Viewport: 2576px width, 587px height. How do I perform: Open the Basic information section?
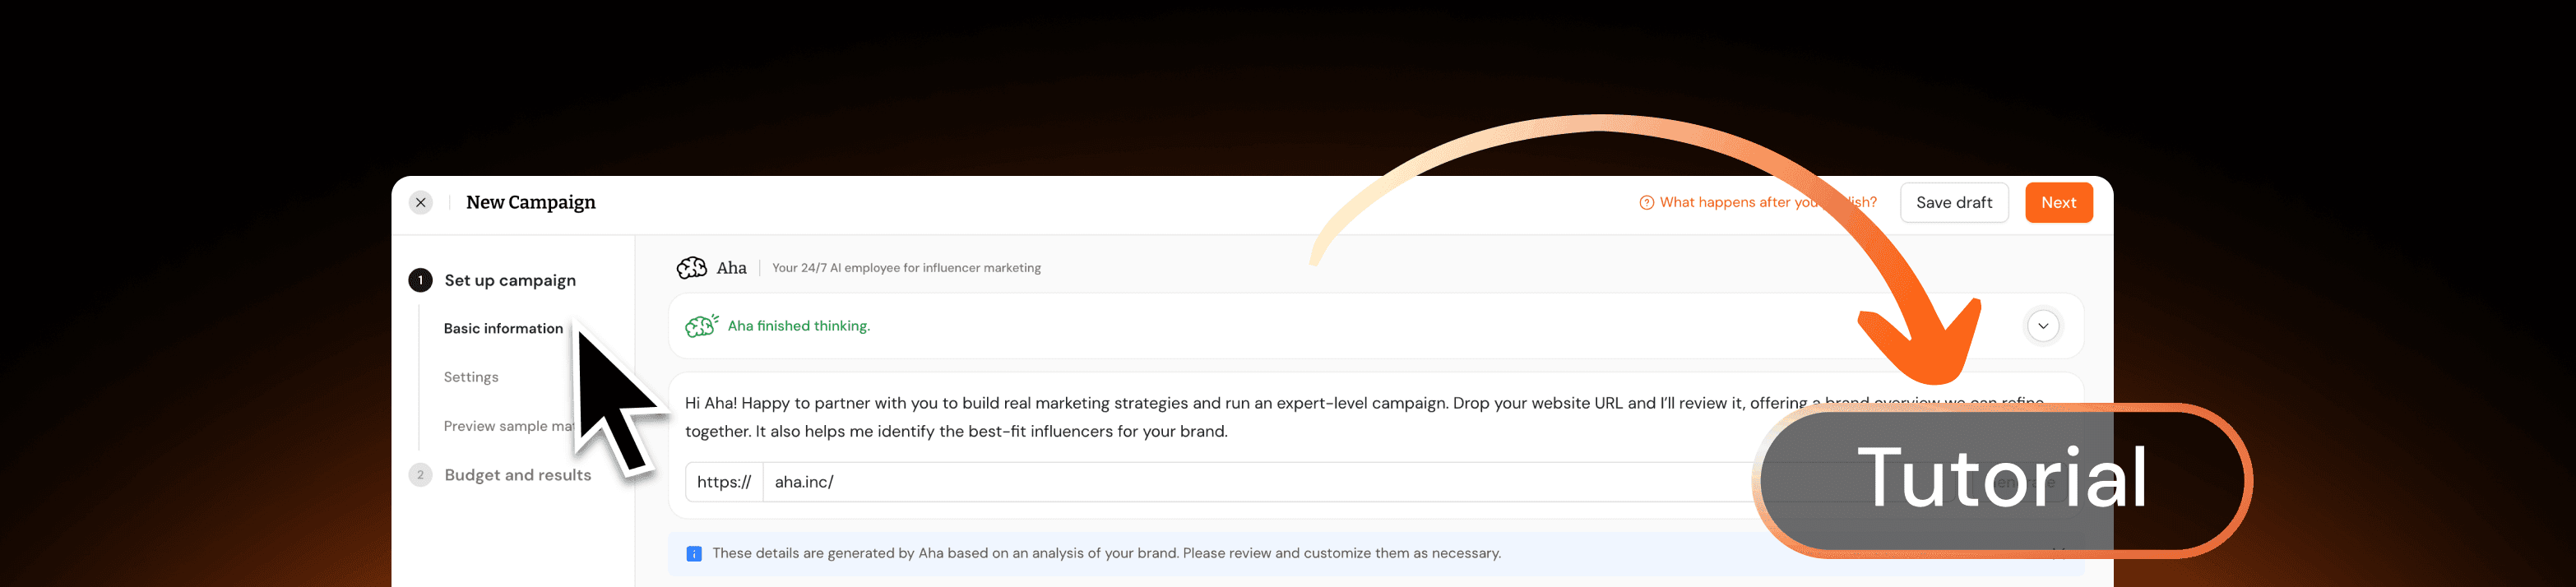pyautogui.click(x=503, y=329)
